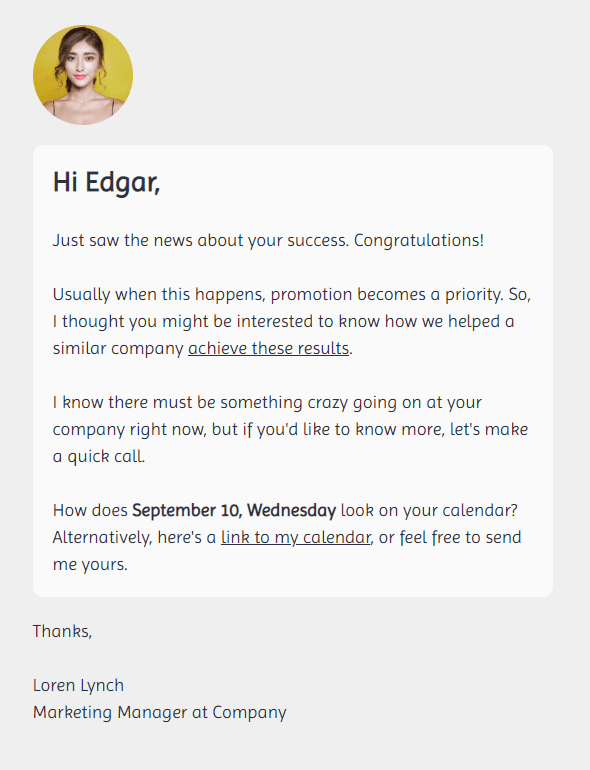Image resolution: width=590 pixels, height=770 pixels.
Task: Click the "Hi Edgar," greeting heading
Action: [x=107, y=182]
